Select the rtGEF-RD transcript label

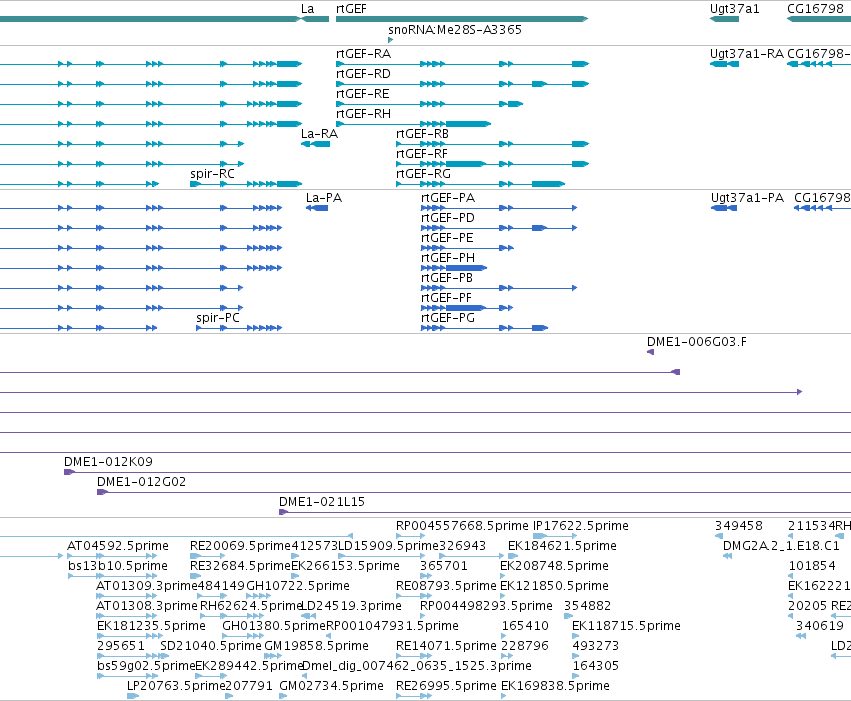click(363, 74)
